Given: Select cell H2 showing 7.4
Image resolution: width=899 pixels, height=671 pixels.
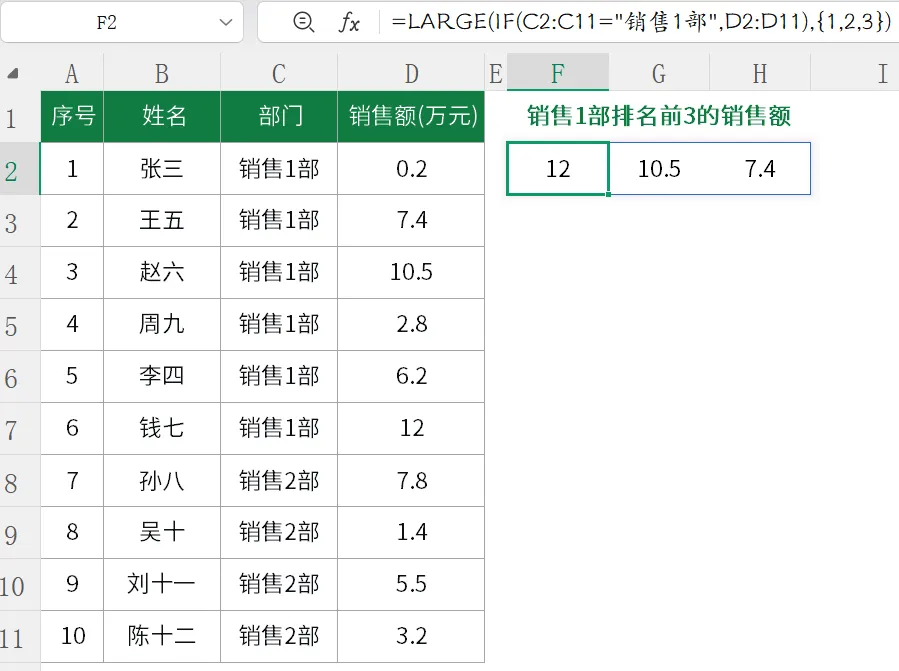Looking at the screenshot, I should 760,169.
